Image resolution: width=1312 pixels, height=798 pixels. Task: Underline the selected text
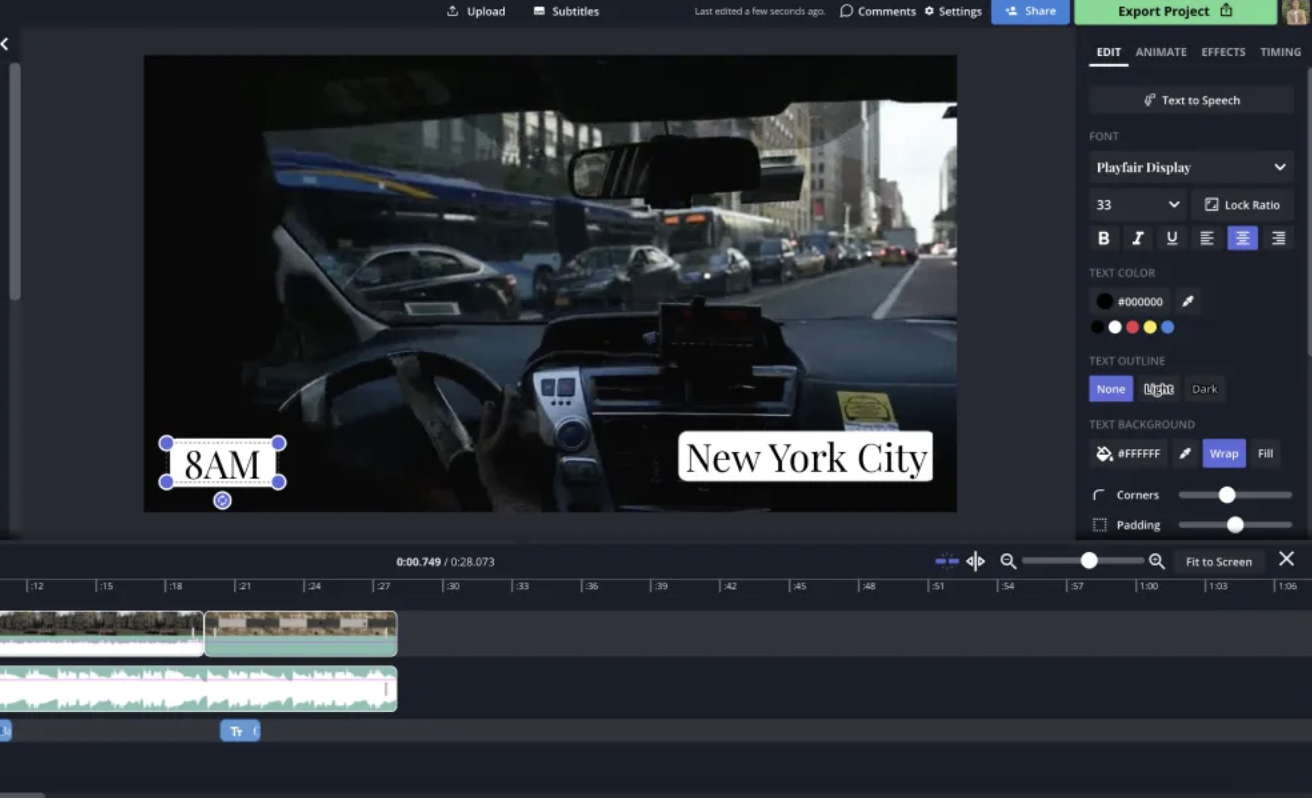pos(1171,238)
